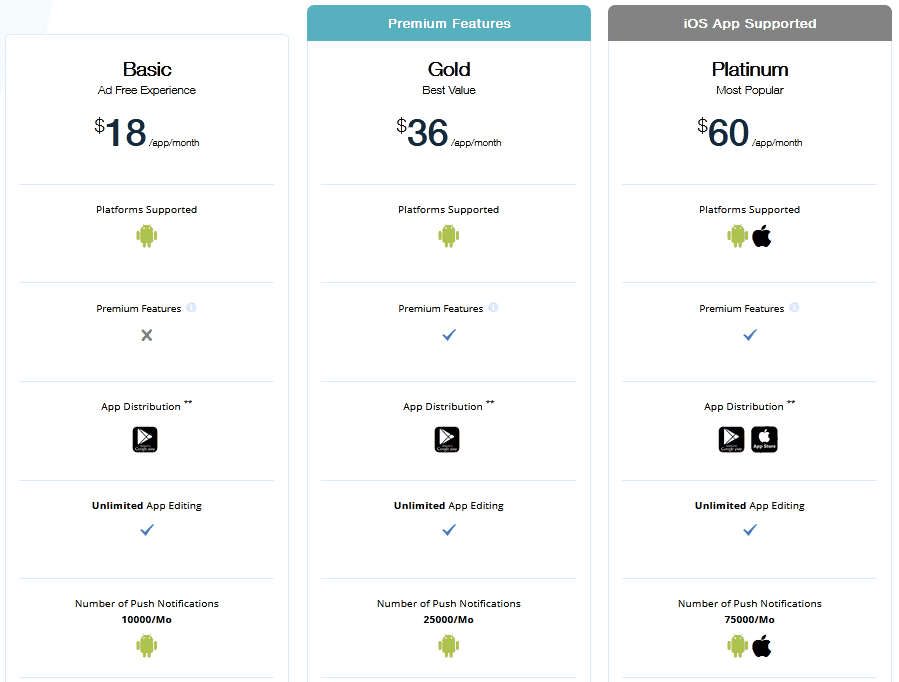Click the Android icon under Basic Platforms Supported

pos(147,236)
